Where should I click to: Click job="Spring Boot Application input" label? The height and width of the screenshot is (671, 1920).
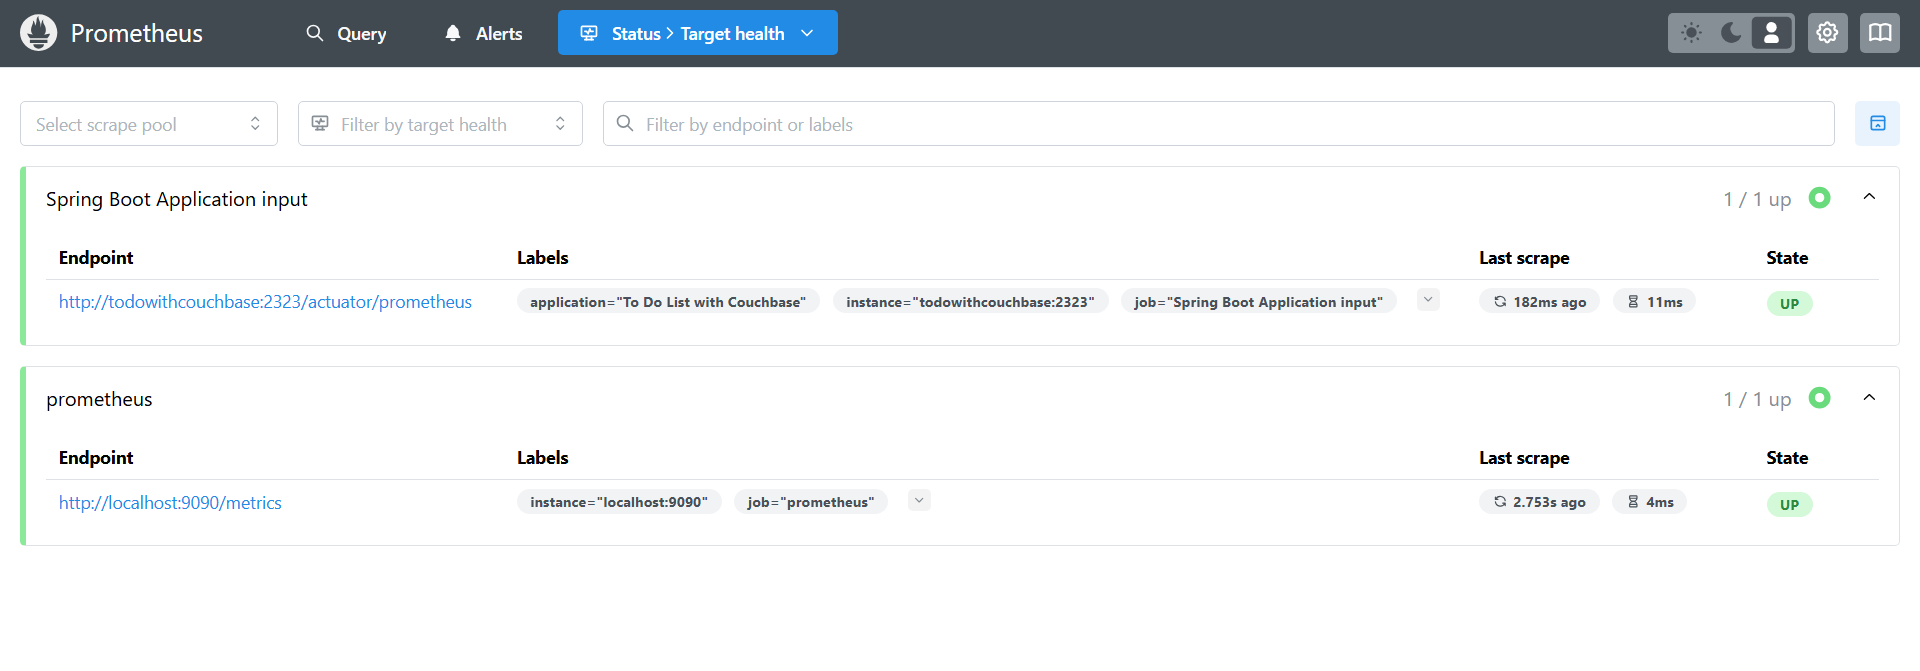1258,302
